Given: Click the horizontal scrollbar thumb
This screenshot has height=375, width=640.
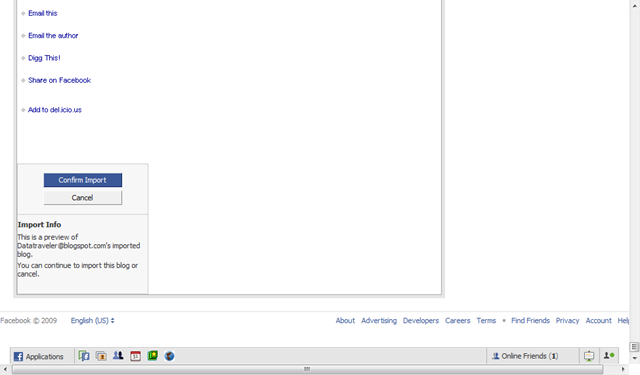Looking at the screenshot, I should point(307,369).
